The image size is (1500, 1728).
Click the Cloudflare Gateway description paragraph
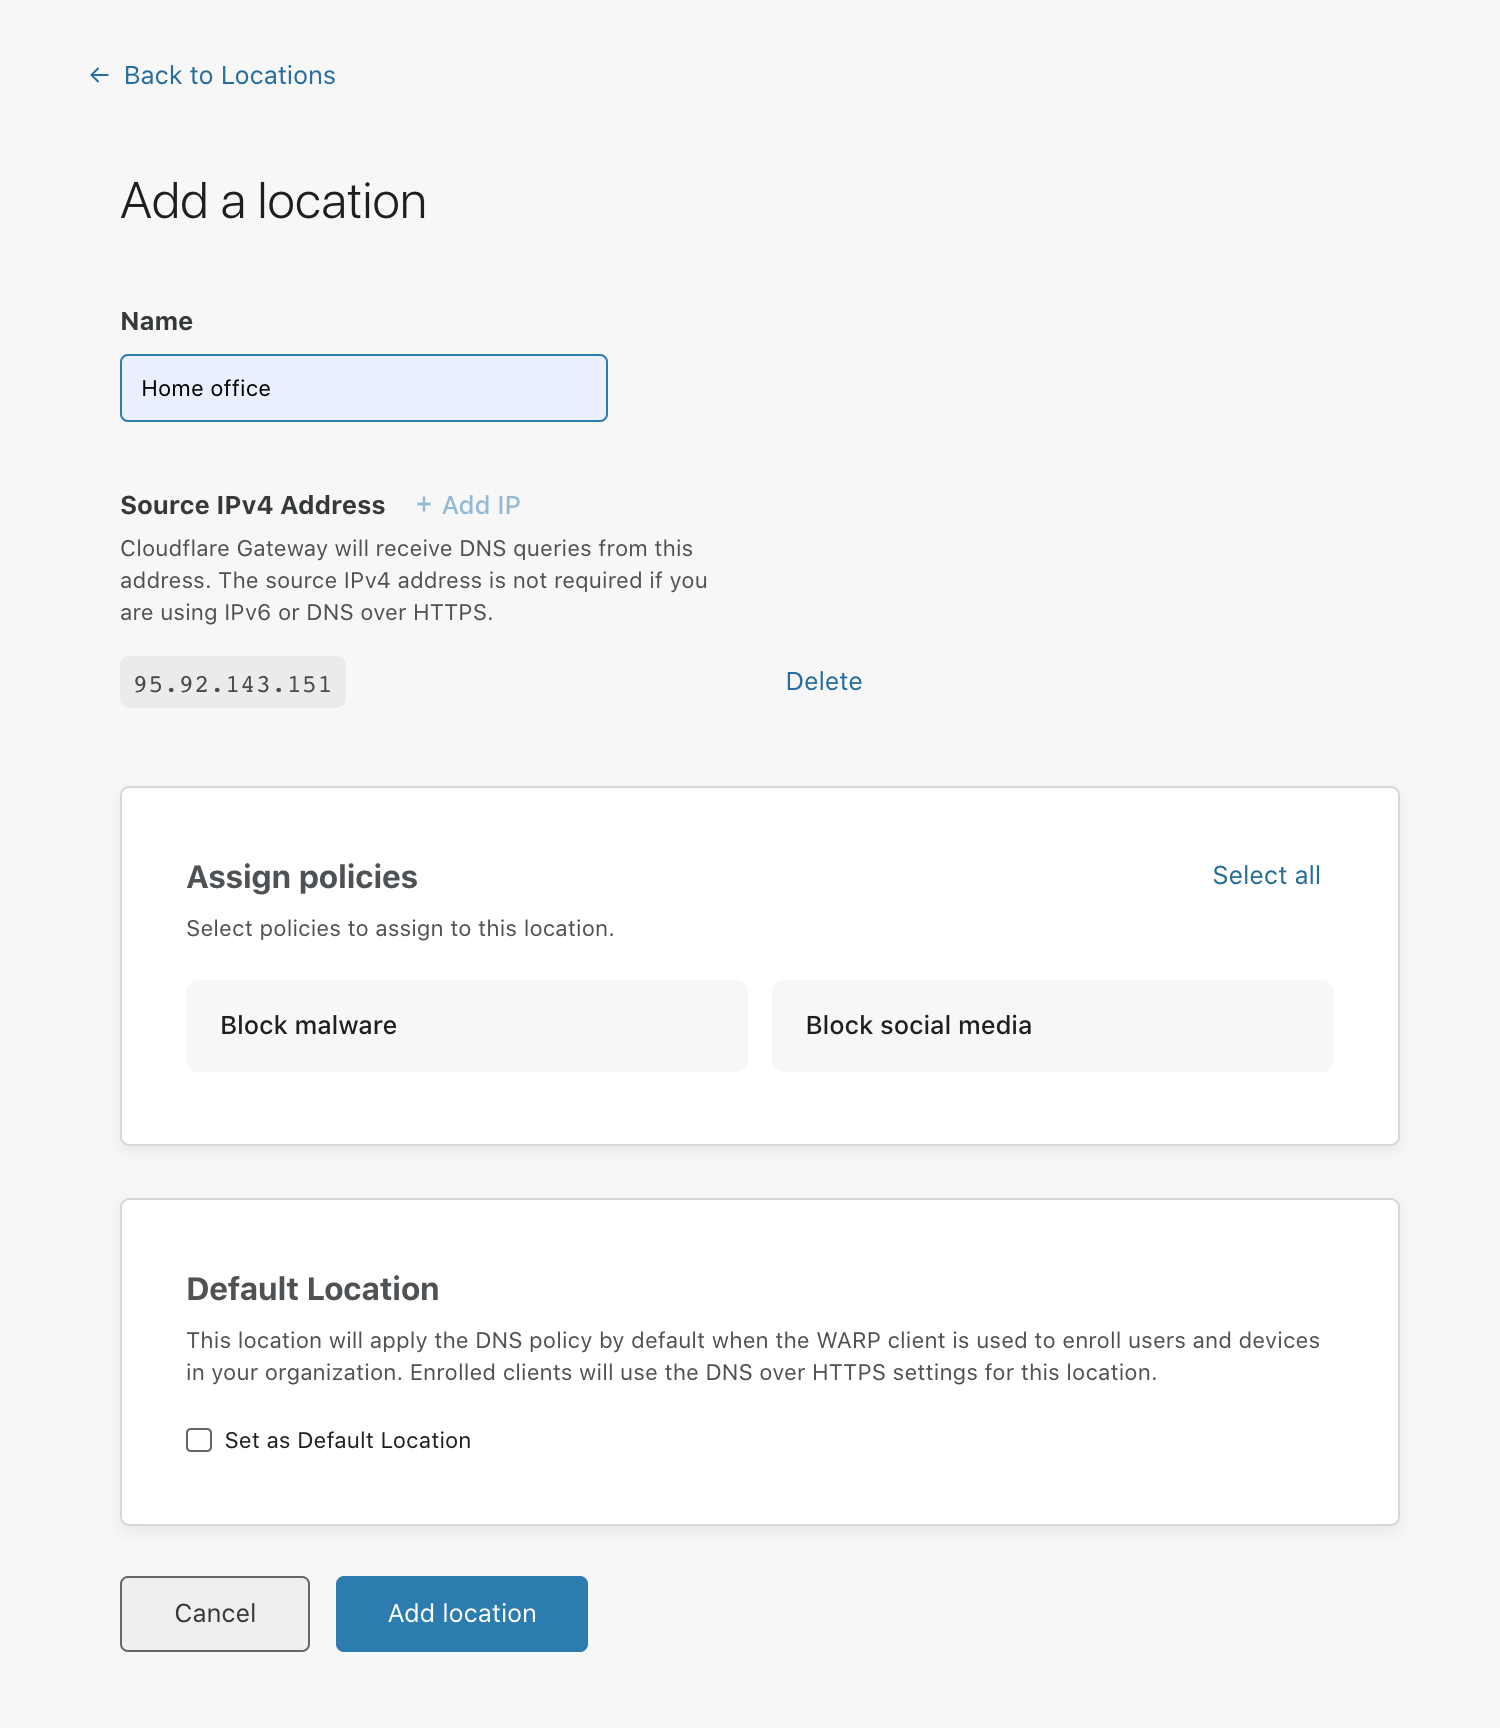[413, 580]
